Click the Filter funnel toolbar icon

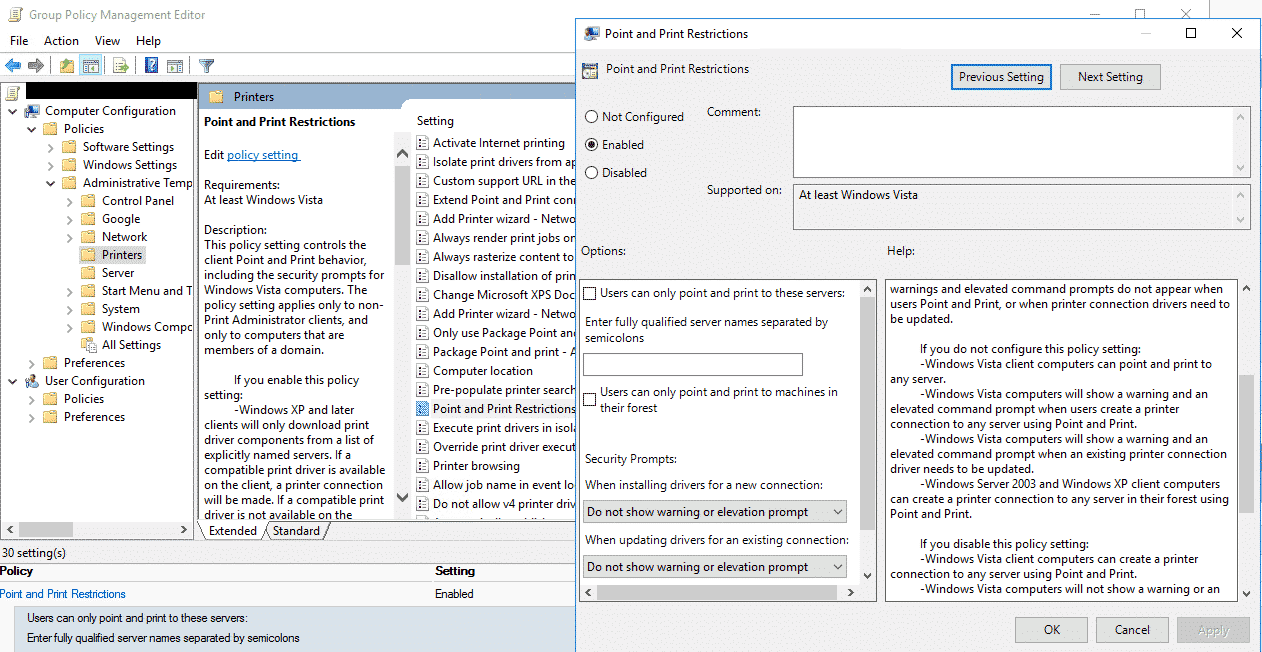(x=206, y=66)
